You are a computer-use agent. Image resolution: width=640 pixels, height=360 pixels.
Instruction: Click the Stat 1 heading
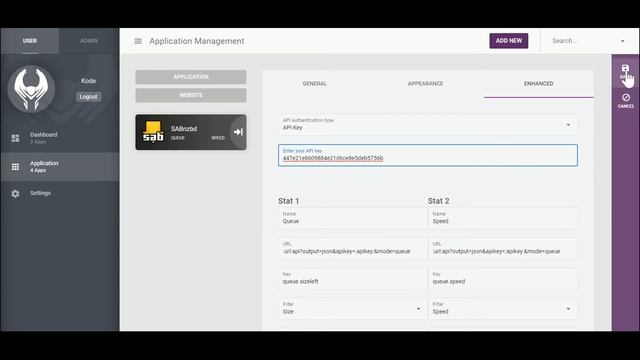(289, 201)
